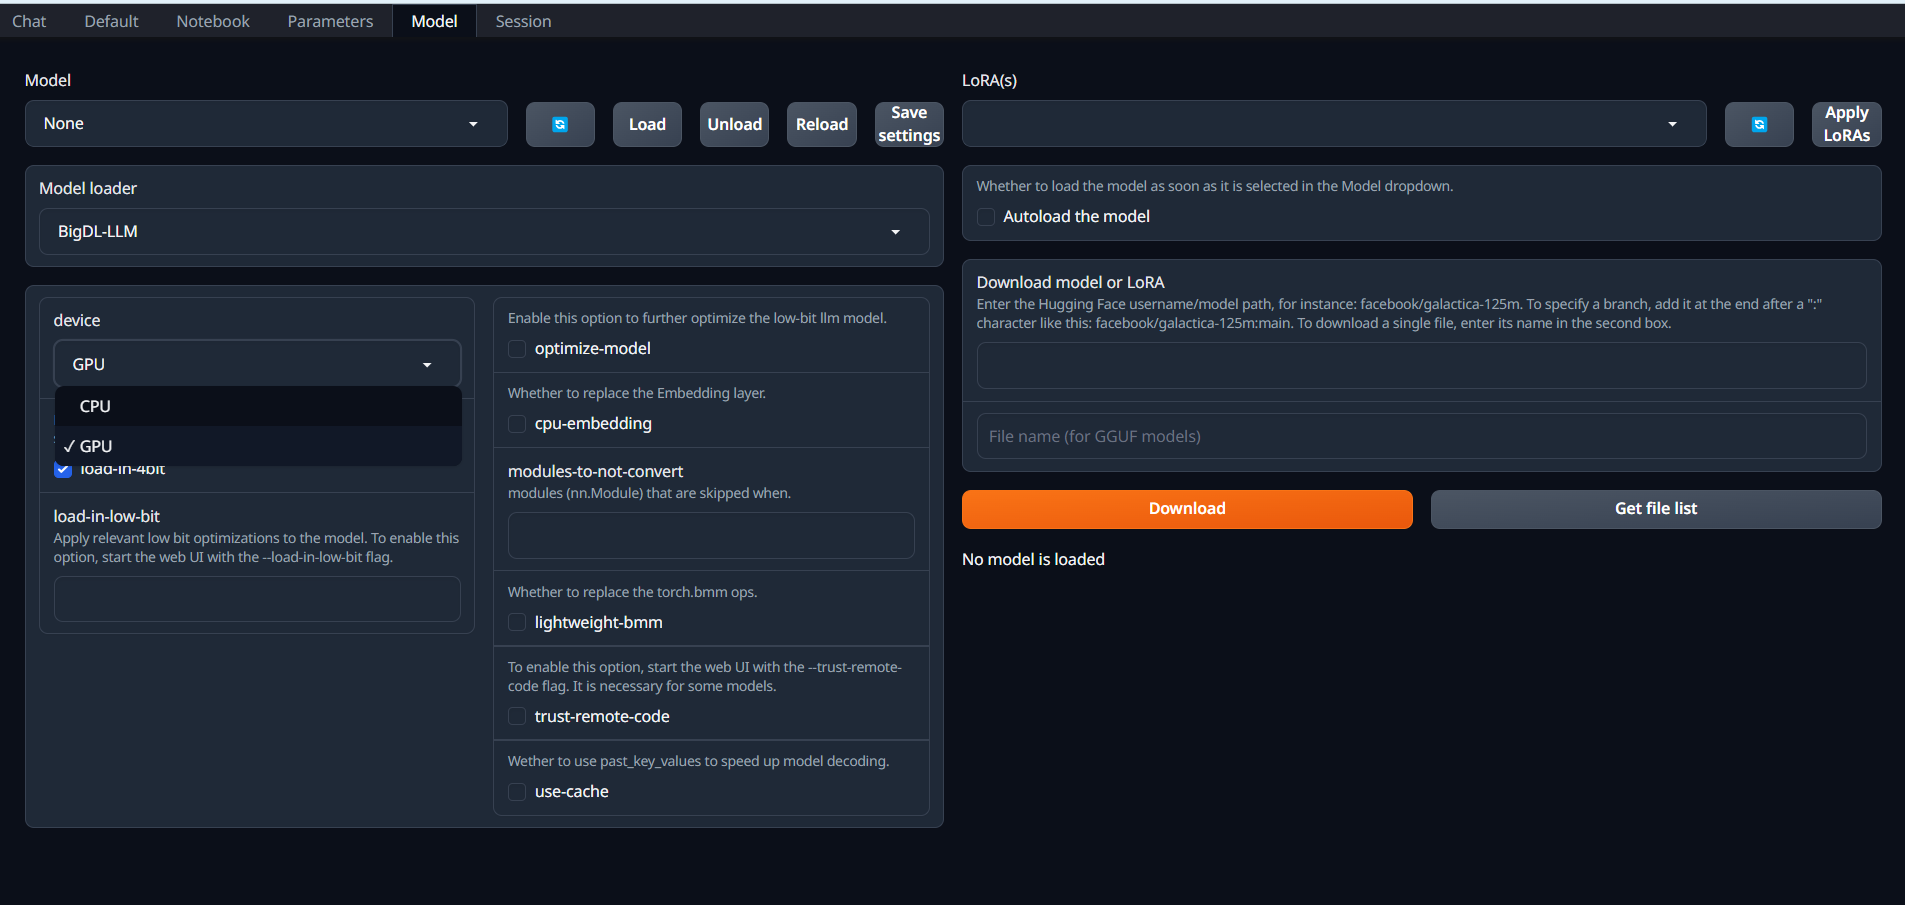Toggle the cpu-embedding checkbox
Viewport: 1905px width, 905px height.
[x=517, y=424]
